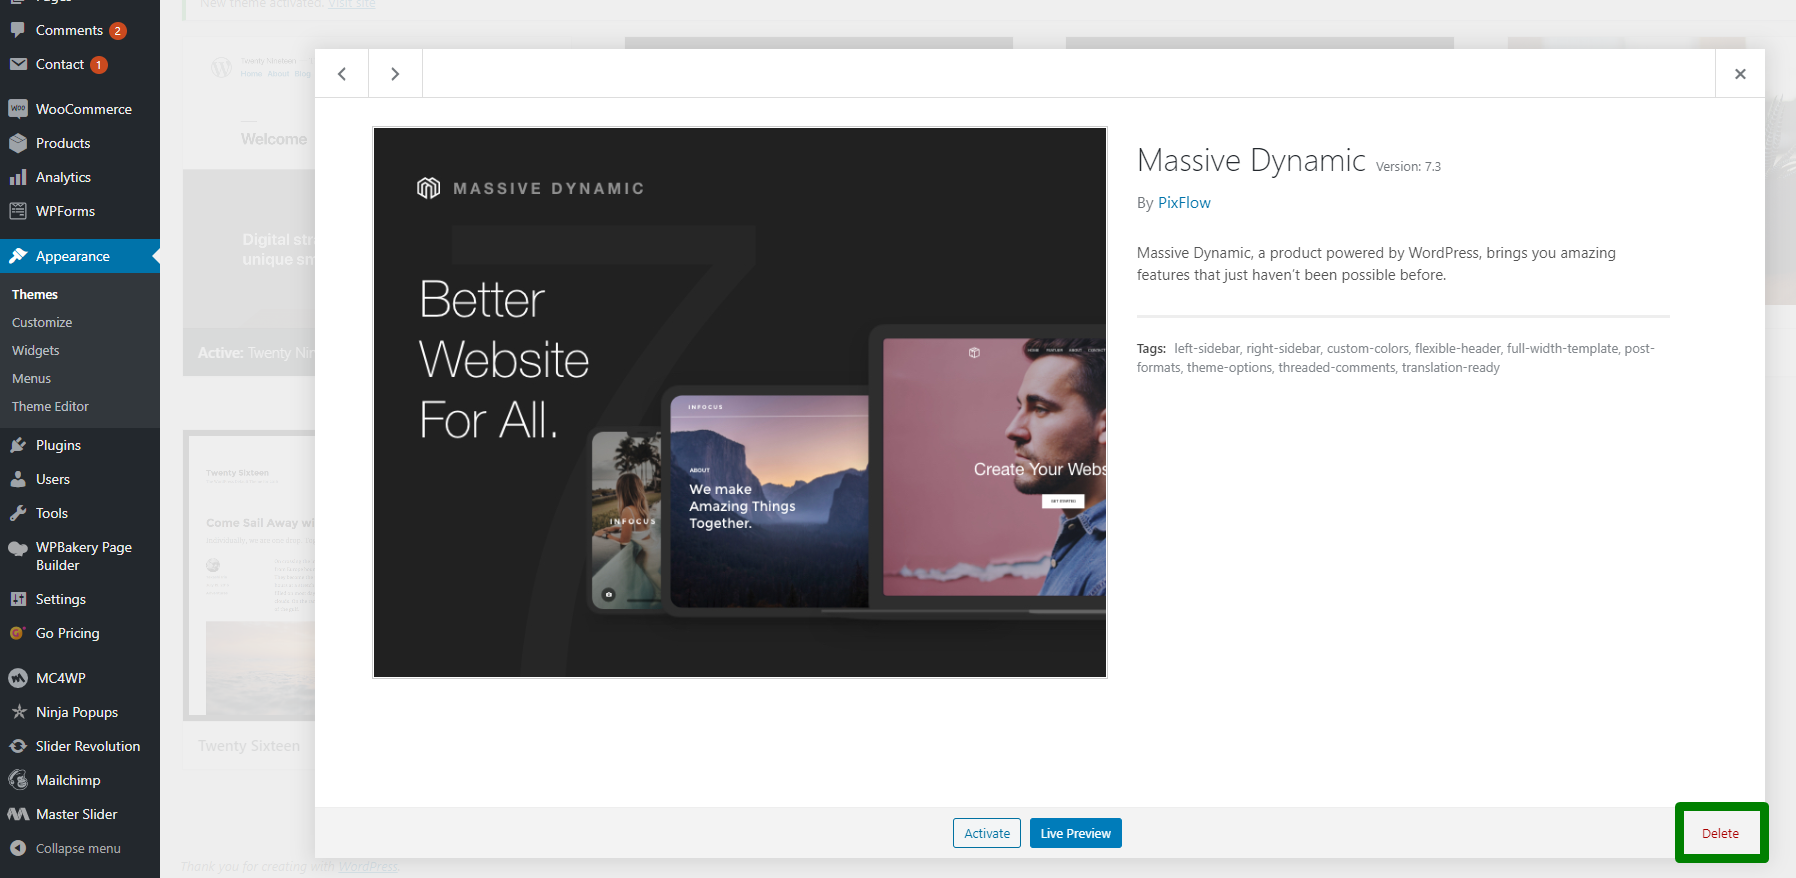1796x878 pixels.
Task: Click the WPBakery Page Builder icon
Action: (18, 548)
